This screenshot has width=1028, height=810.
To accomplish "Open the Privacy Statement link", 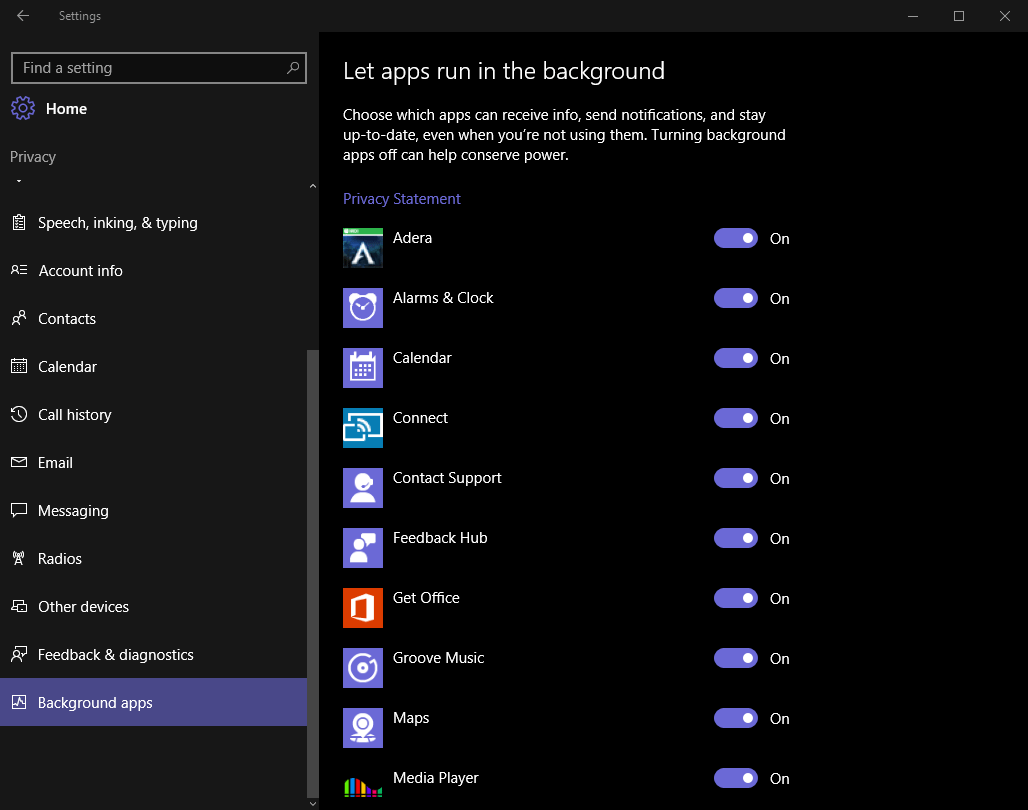I will [401, 198].
